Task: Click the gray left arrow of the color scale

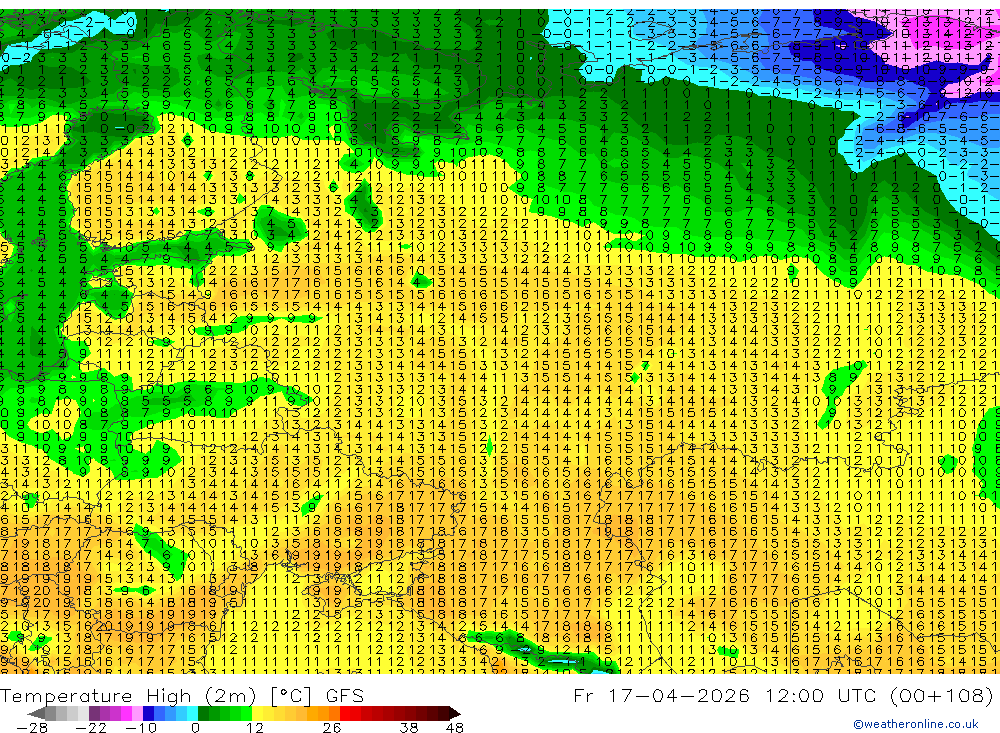Action: pyautogui.click(x=36, y=713)
